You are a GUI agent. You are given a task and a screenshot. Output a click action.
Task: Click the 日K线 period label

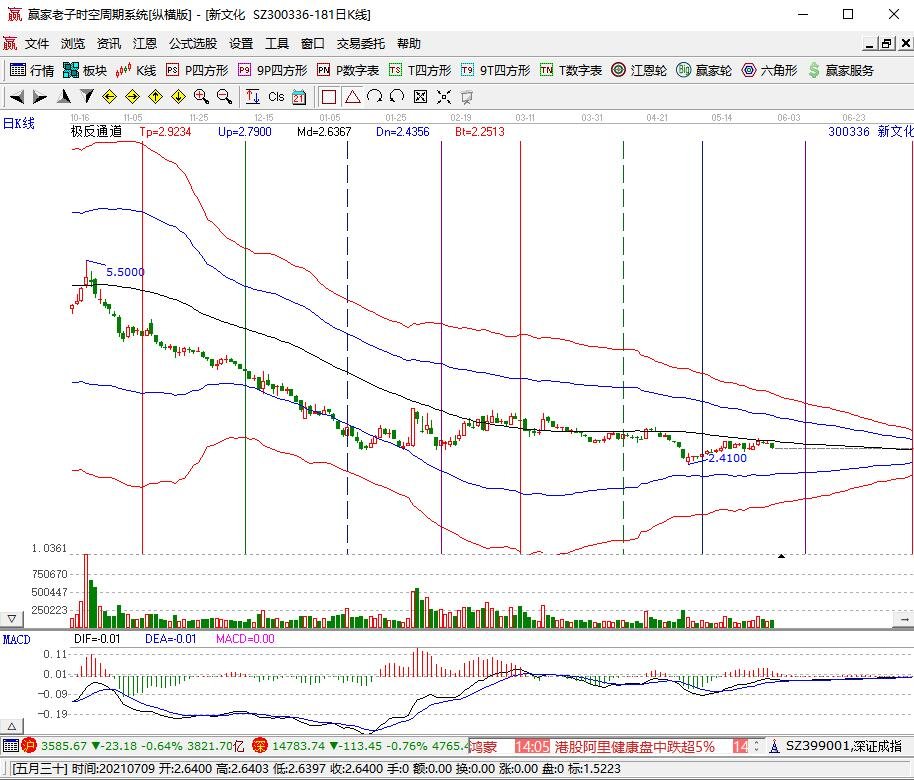click(x=19, y=124)
